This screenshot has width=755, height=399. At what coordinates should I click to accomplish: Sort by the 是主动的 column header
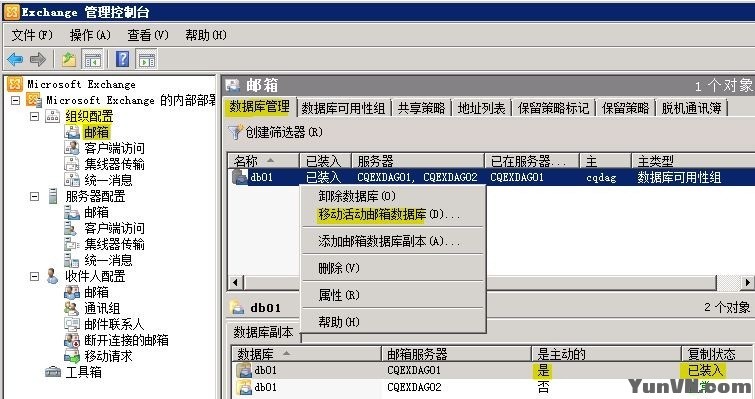[606, 354]
